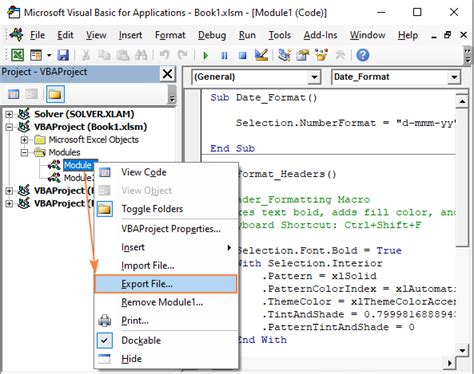Image resolution: width=474 pixels, height=374 pixels.
Task: Open the (General) object dropdown
Action: point(314,77)
